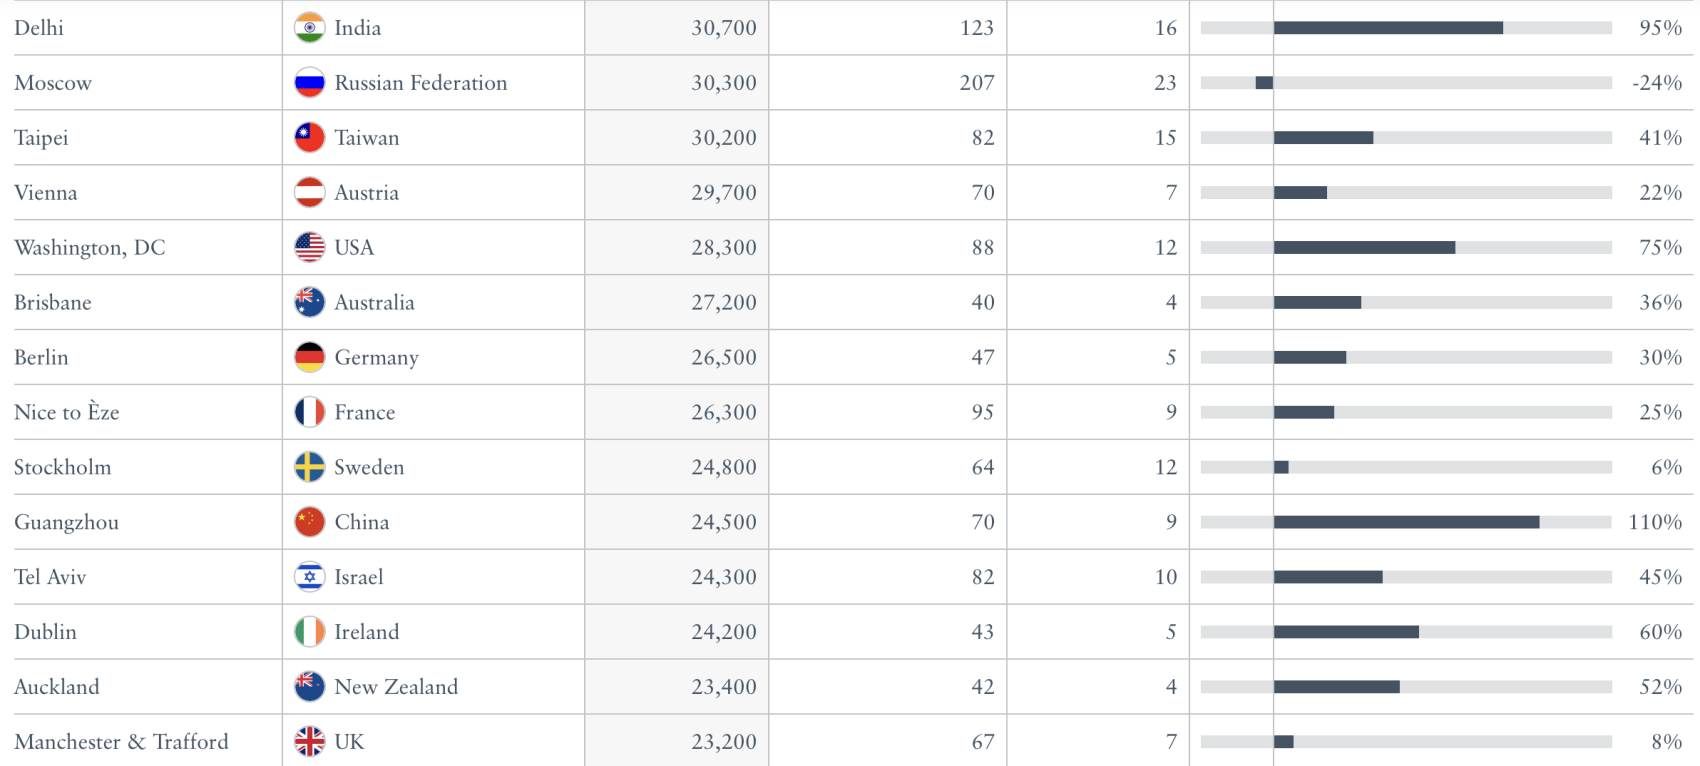Open the Delhi city entry
The image size is (1700, 766).
pyautogui.click(x=39, y=28)
